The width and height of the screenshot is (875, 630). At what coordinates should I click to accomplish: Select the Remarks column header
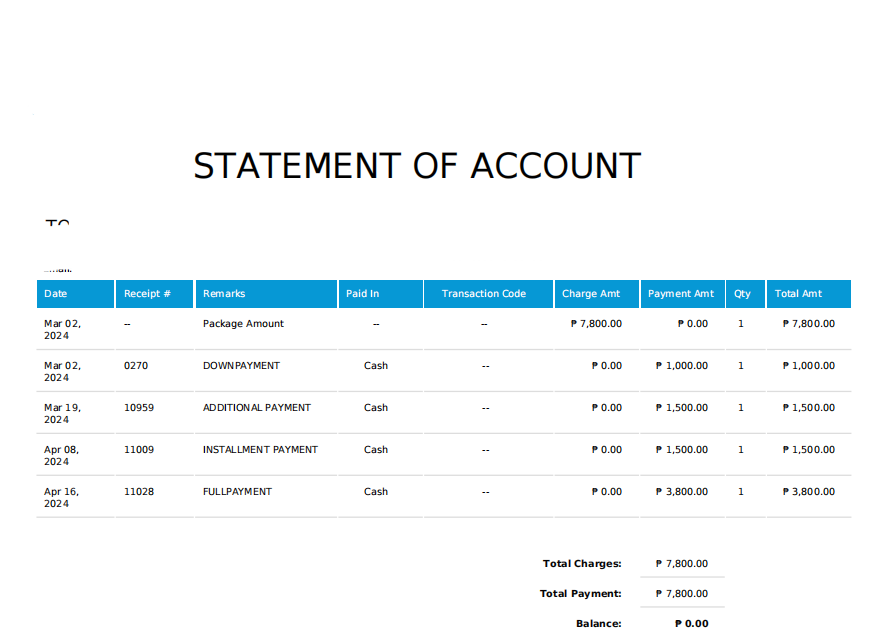pyautogui.click(x=266, y=294)
